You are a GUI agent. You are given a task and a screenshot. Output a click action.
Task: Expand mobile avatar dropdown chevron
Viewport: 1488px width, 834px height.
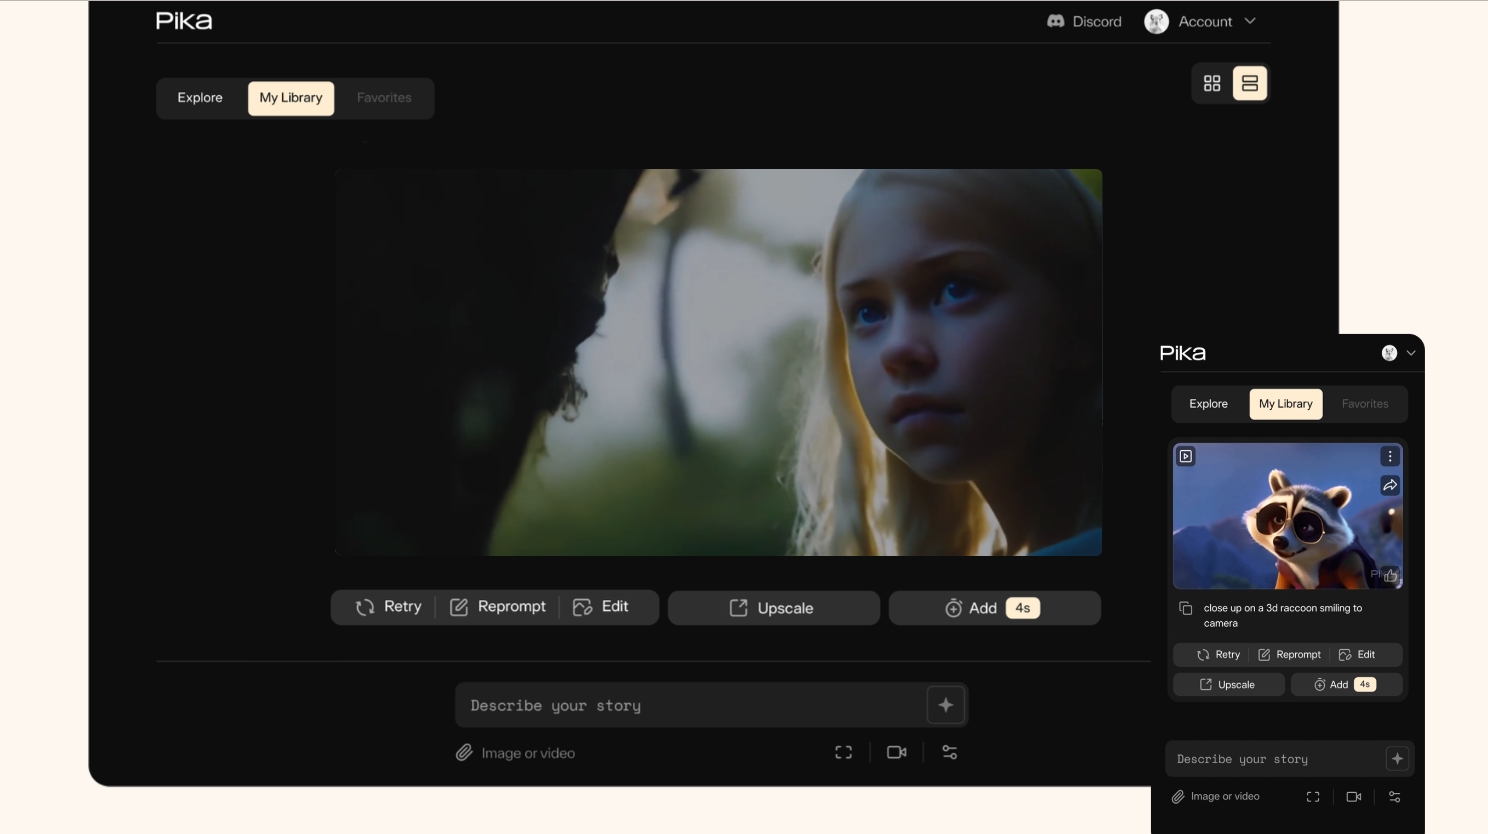[1411, 353]
